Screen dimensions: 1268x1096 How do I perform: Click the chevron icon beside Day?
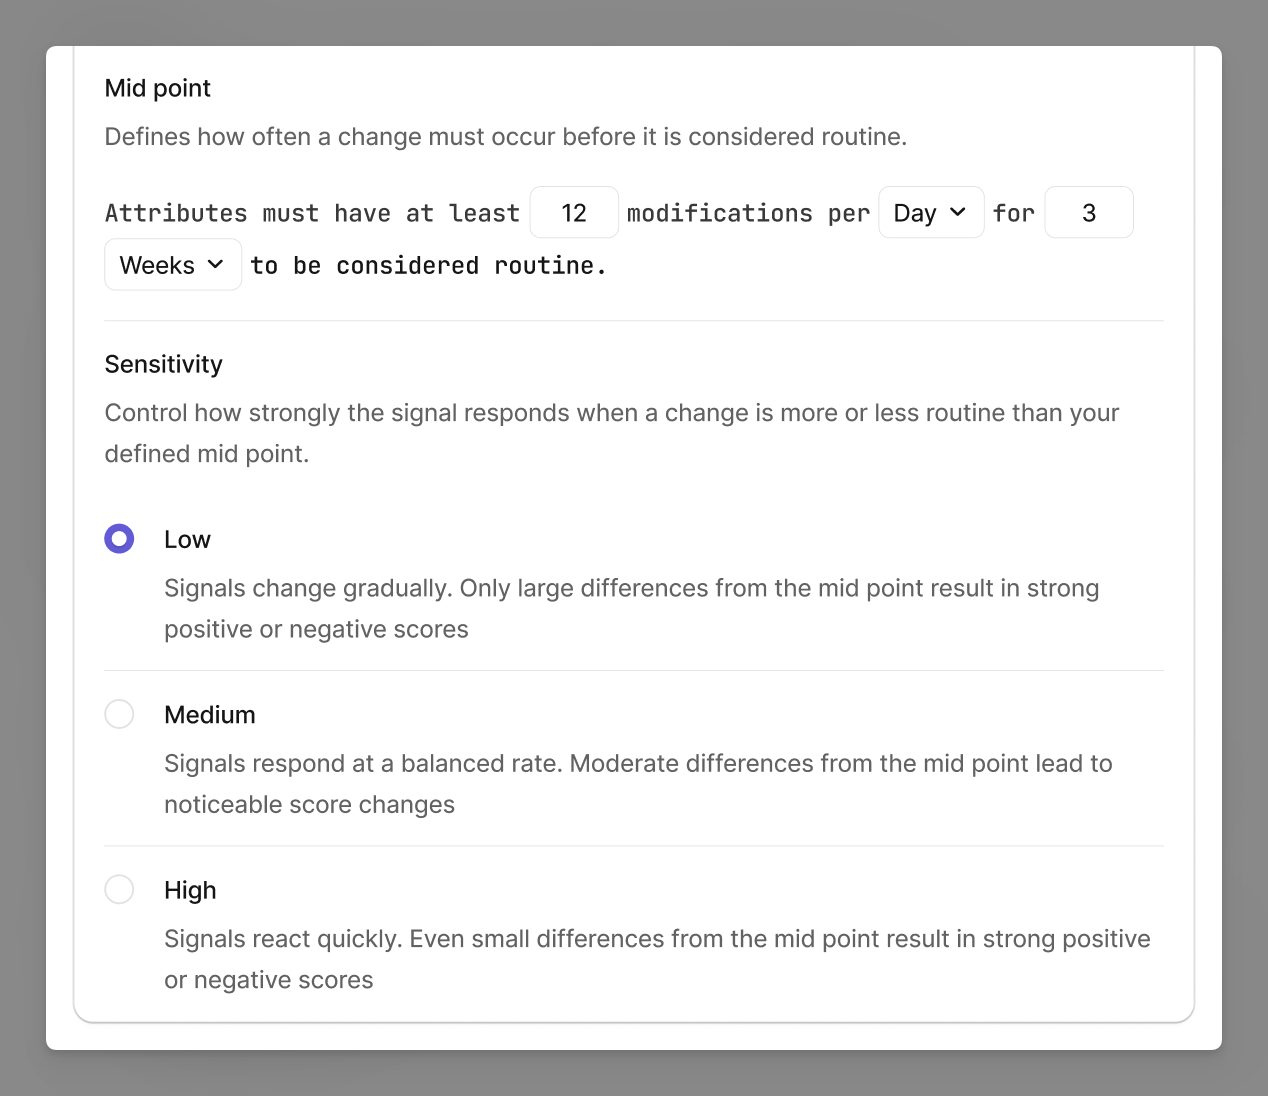(x=957, y=212)
